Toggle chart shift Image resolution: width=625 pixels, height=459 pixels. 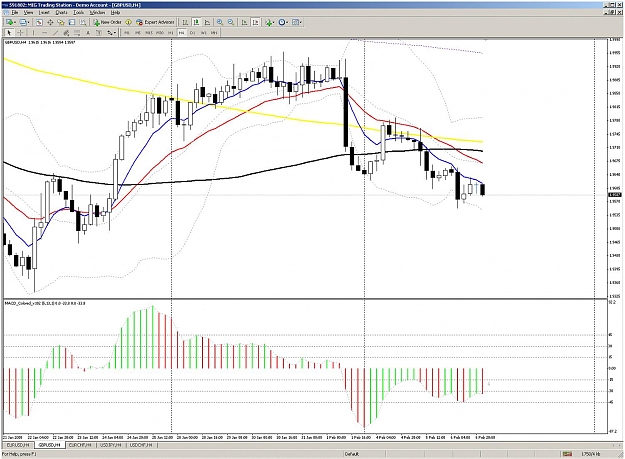tap(255, 22)
